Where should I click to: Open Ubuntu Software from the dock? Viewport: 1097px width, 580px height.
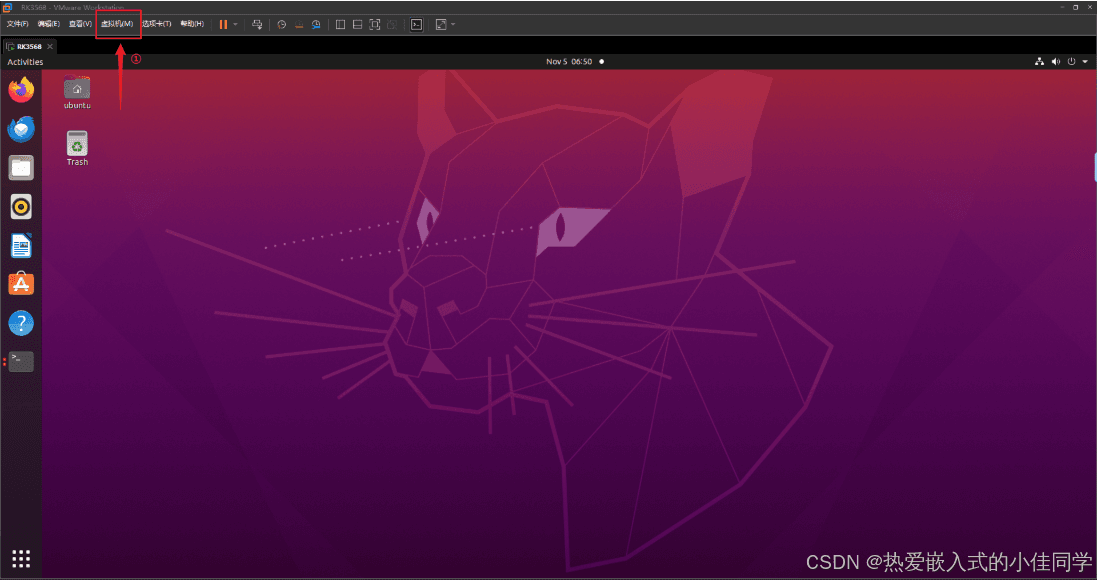click(x=21, y=284)
